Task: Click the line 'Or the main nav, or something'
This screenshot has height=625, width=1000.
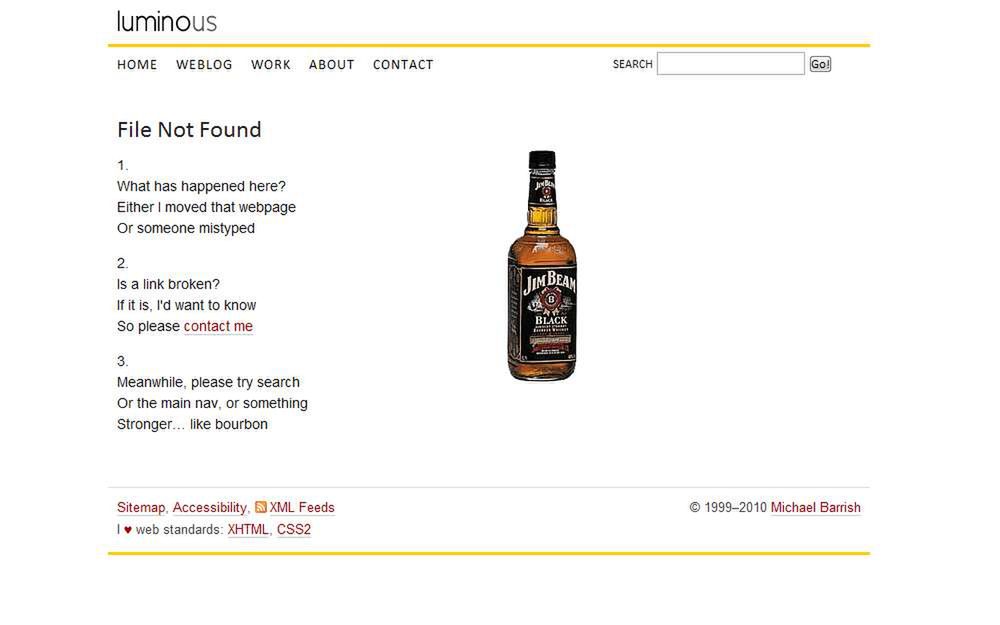Action: tap(212, 403)
